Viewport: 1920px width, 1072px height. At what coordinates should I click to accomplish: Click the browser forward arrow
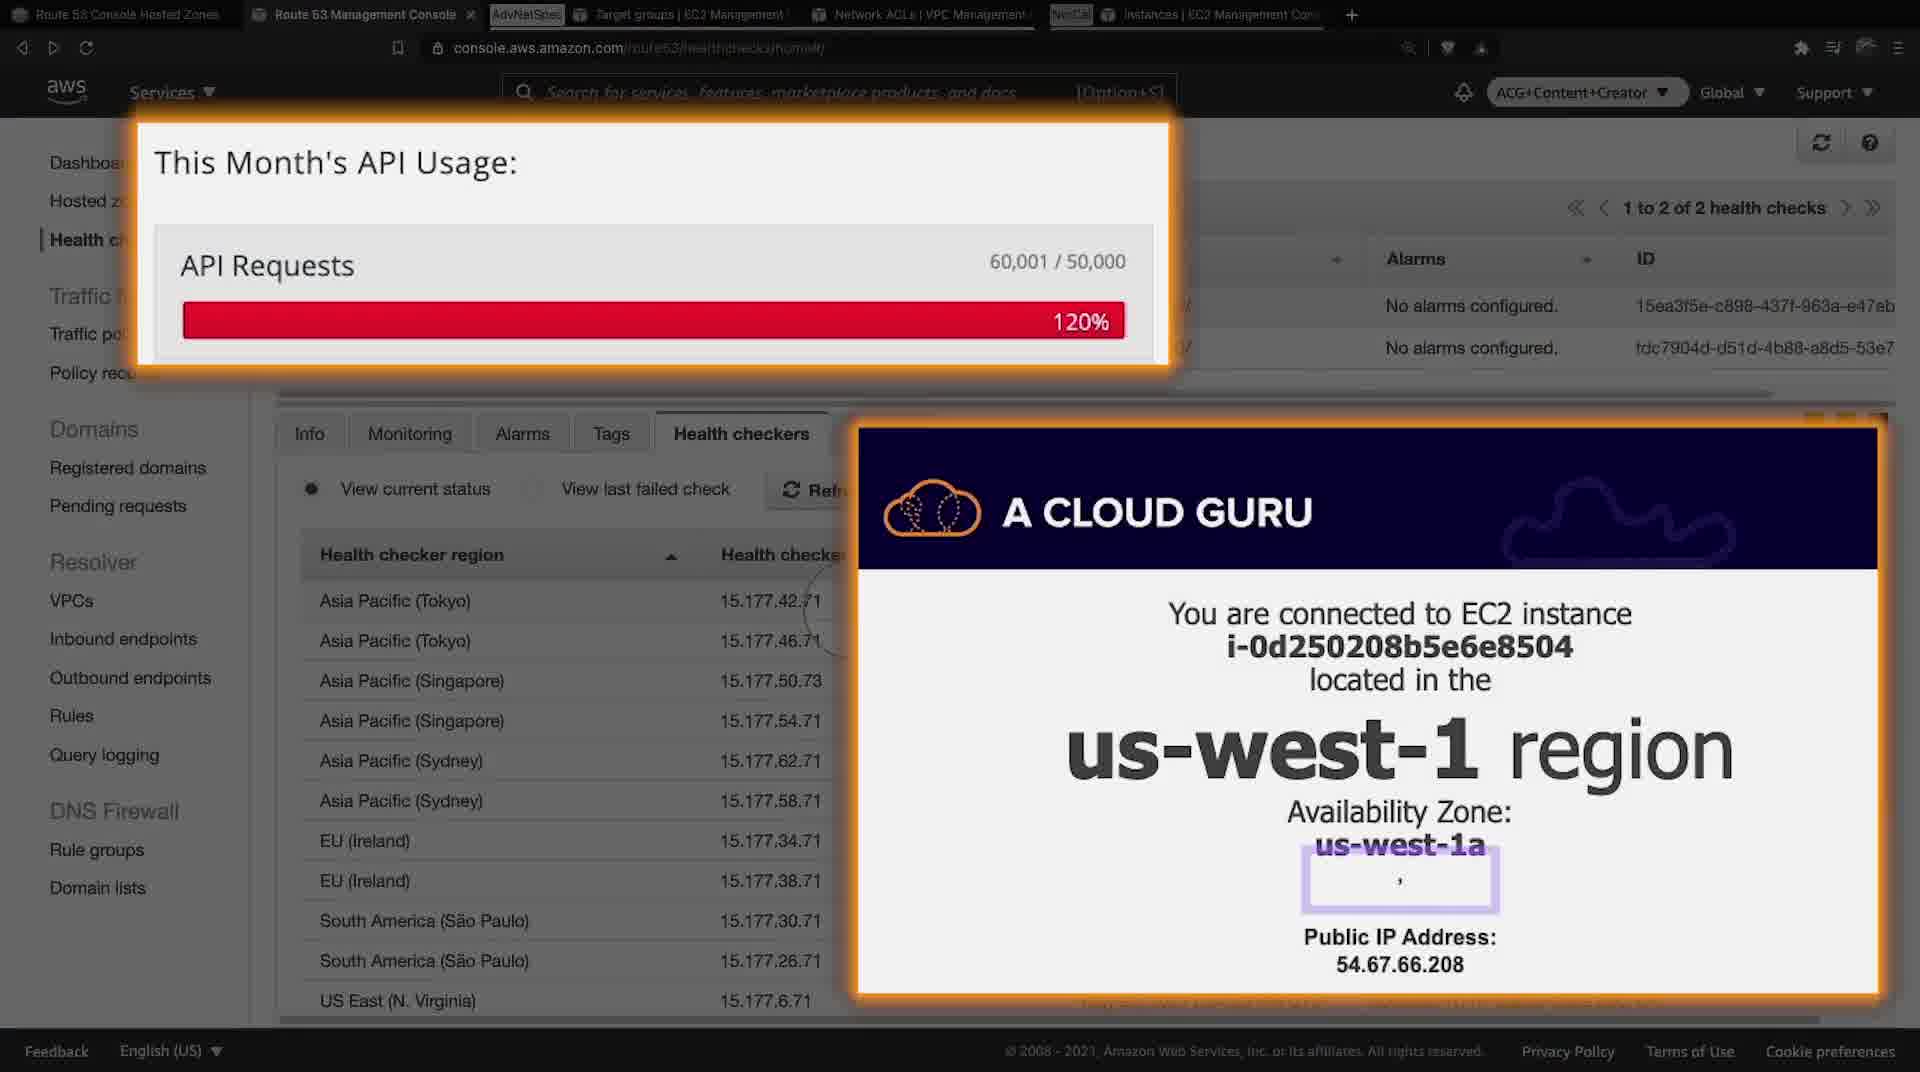coord(54,48)
